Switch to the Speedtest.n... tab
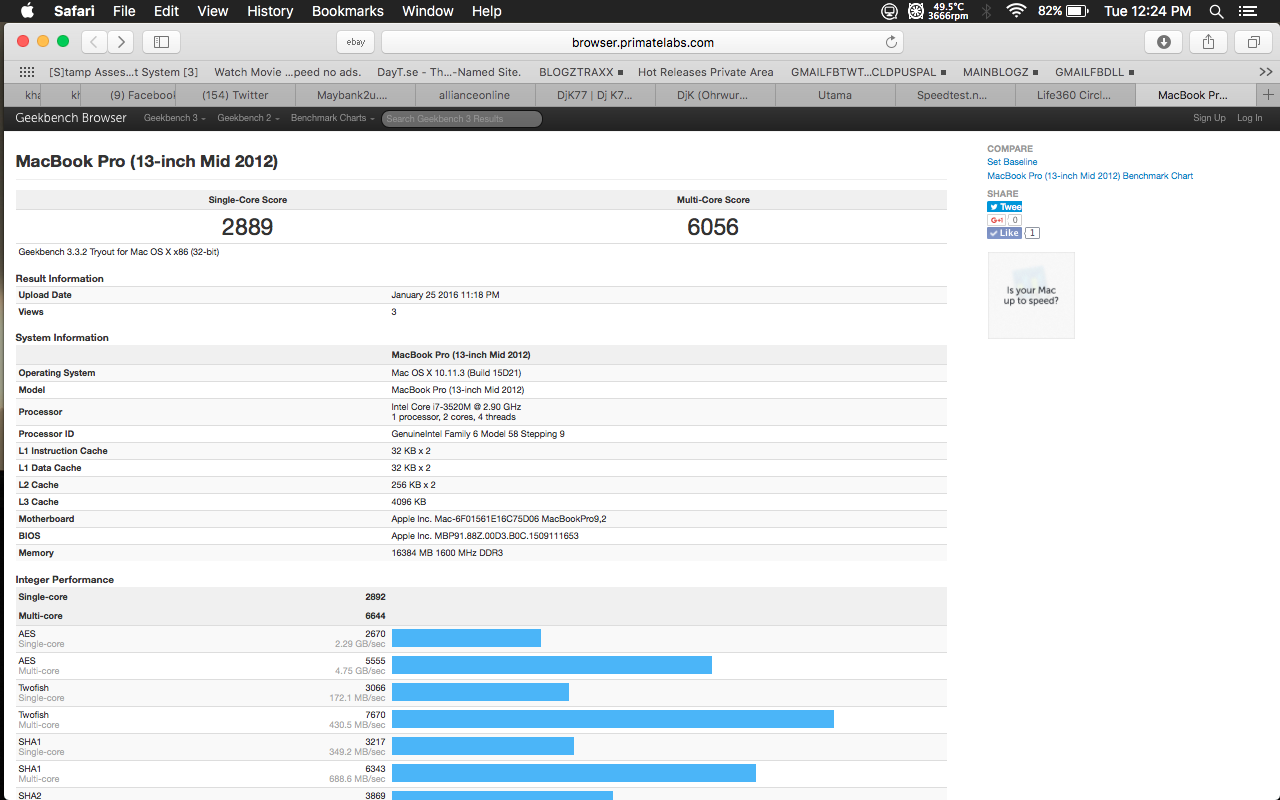This screenshot has height=800, width=1280. tap(953, 95)
